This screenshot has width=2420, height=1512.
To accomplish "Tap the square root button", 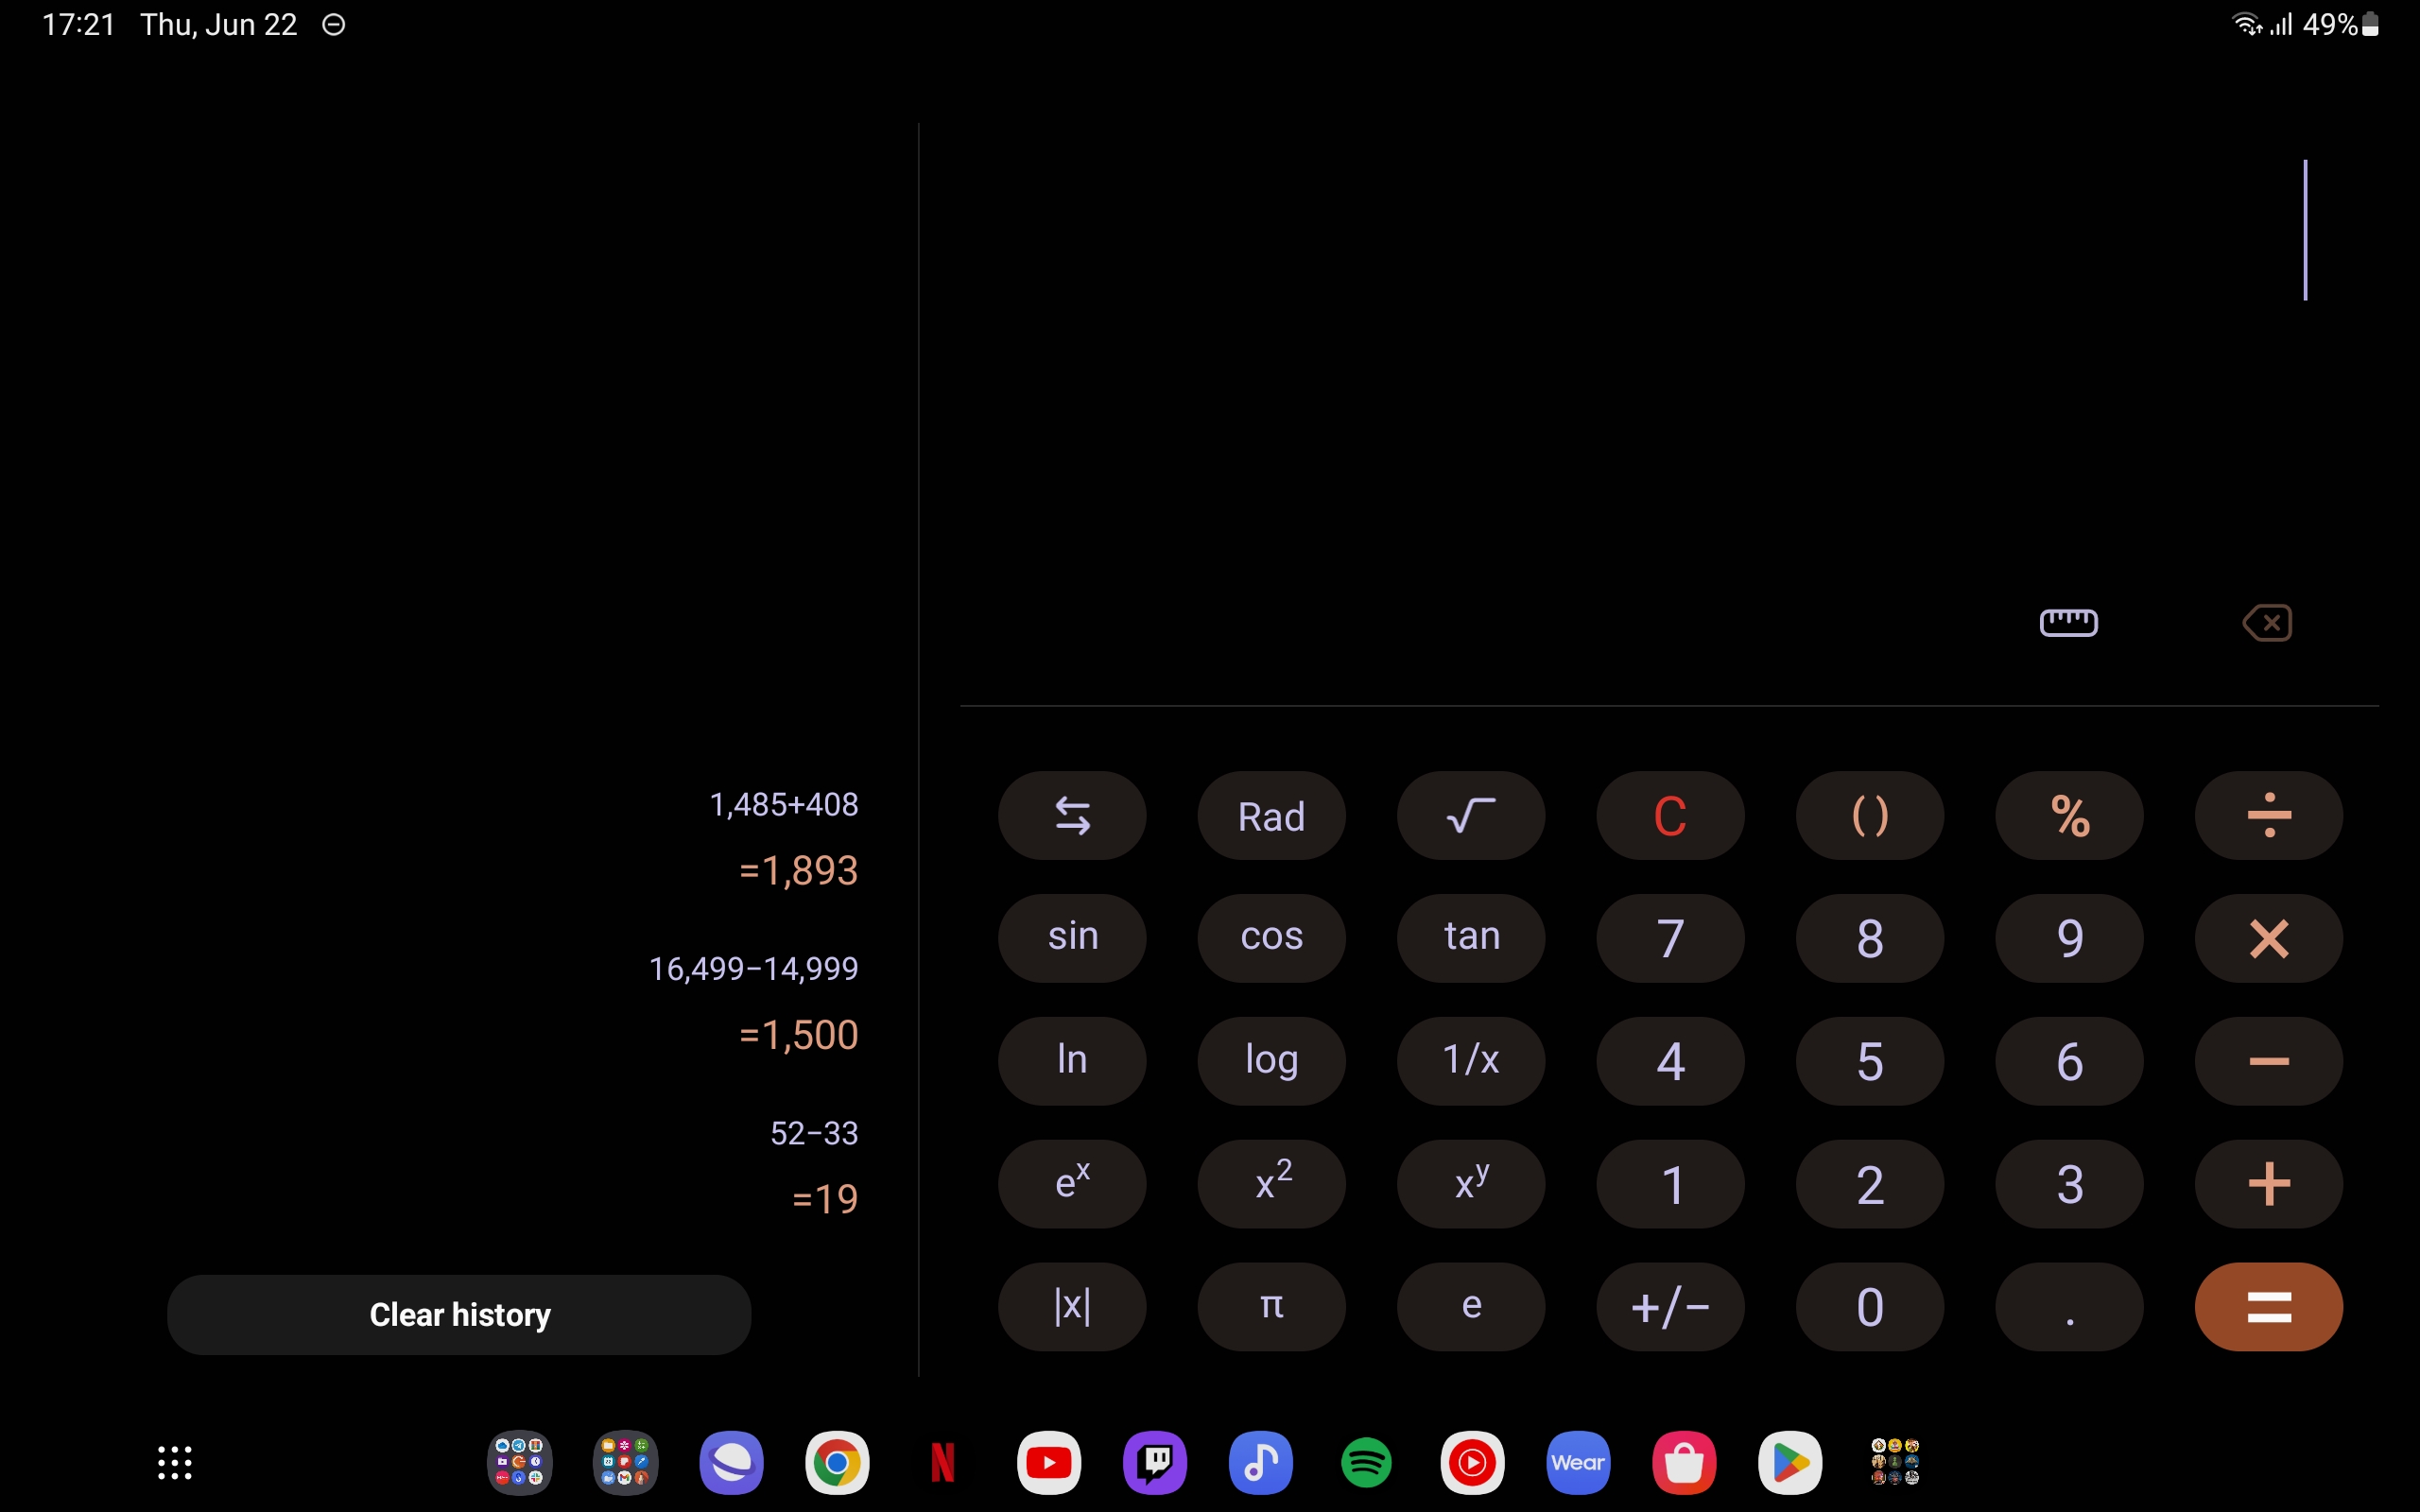I will pos(1470,816).
